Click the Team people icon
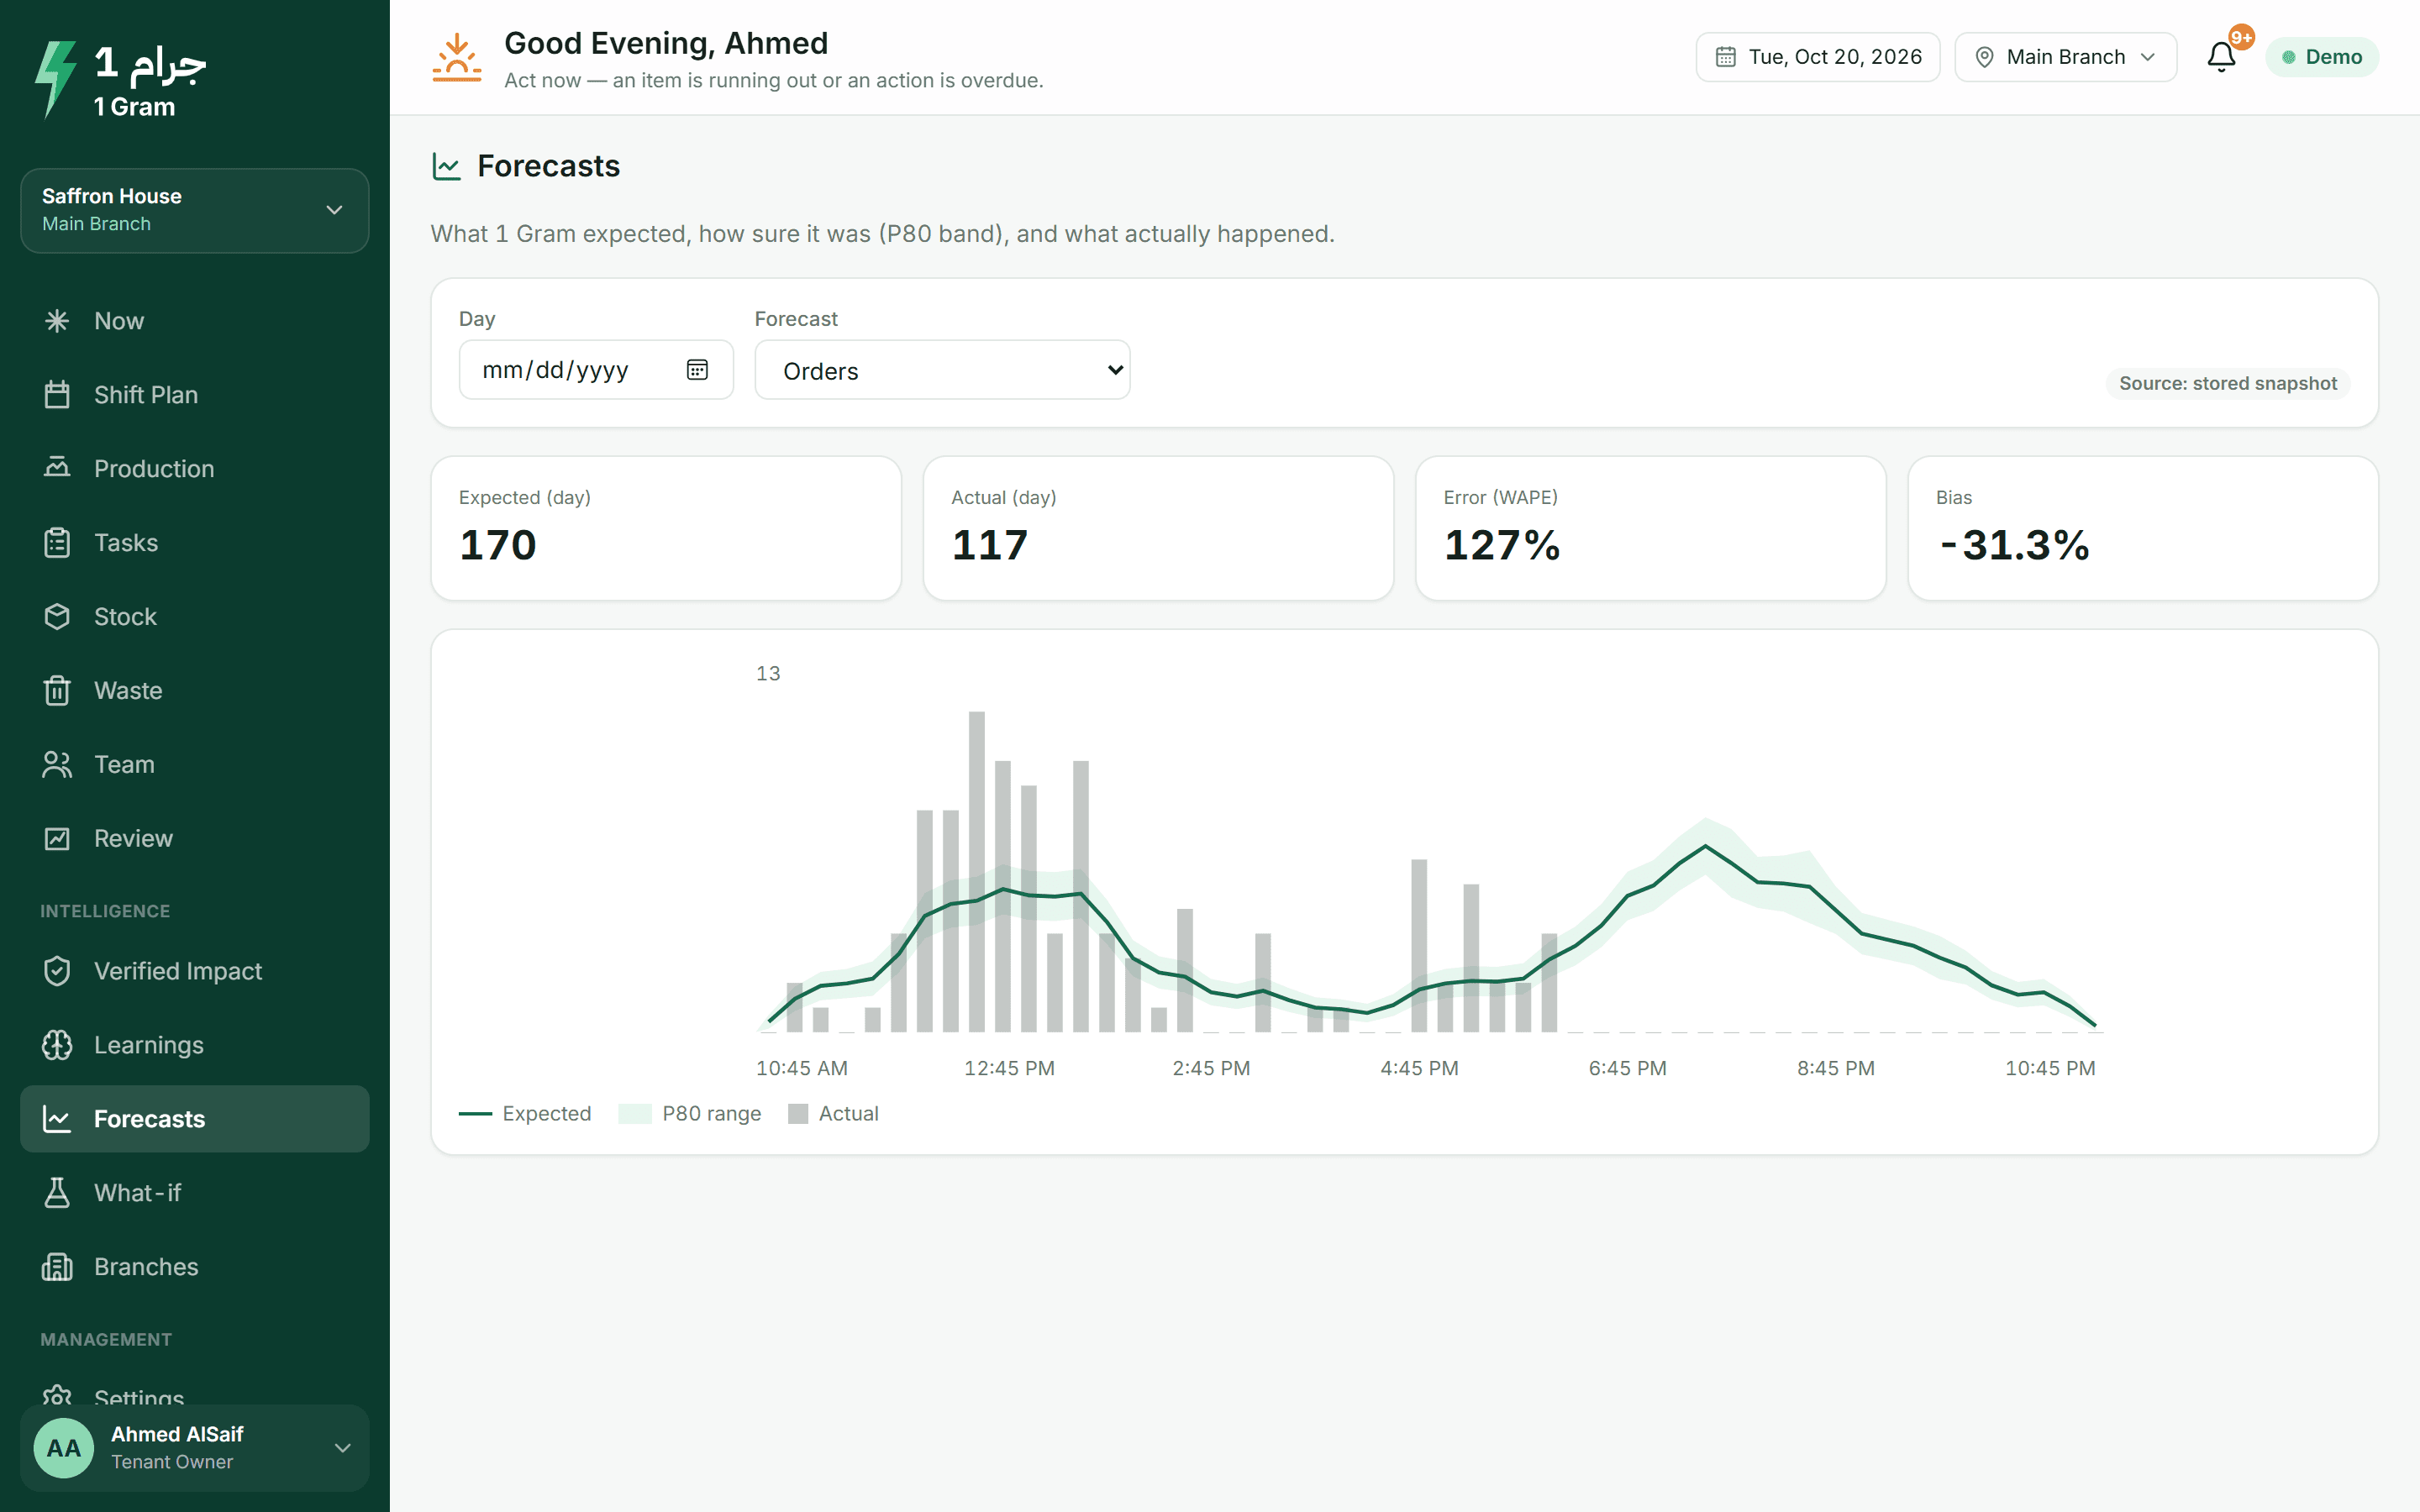 click(57, 765)
